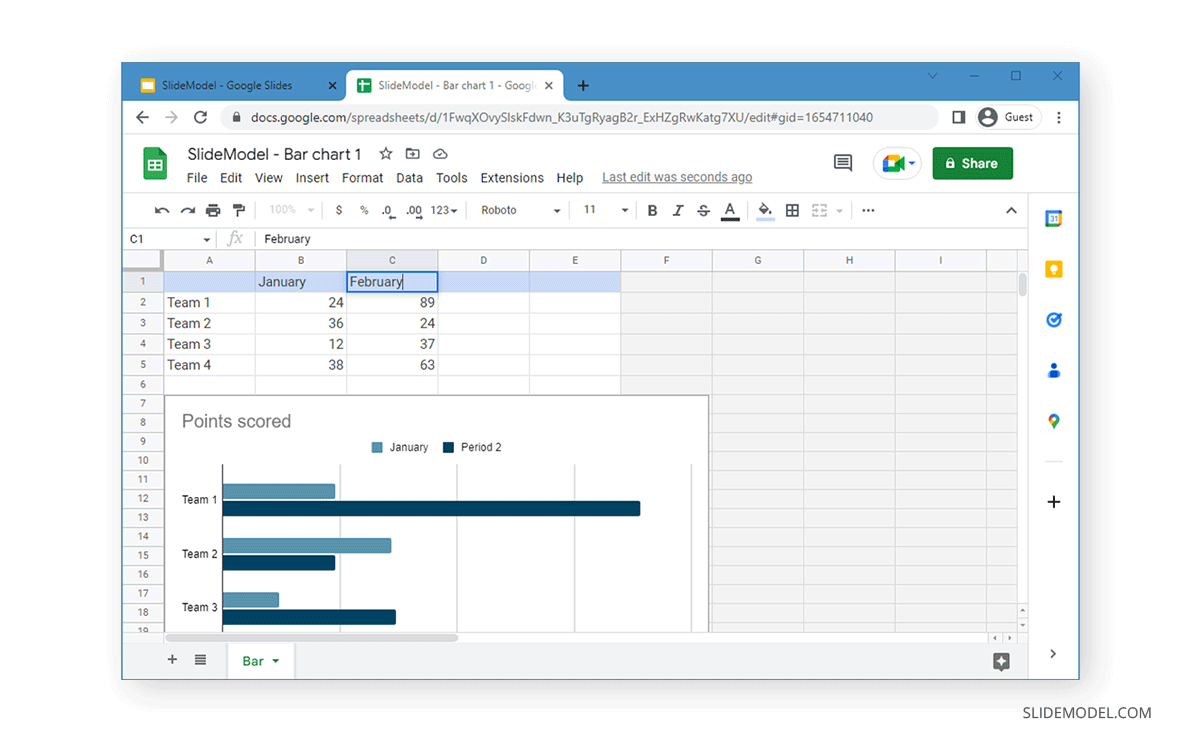Toggle italic formatting
This screenshot has width=1200, height=743.
[x=678, y=210]
